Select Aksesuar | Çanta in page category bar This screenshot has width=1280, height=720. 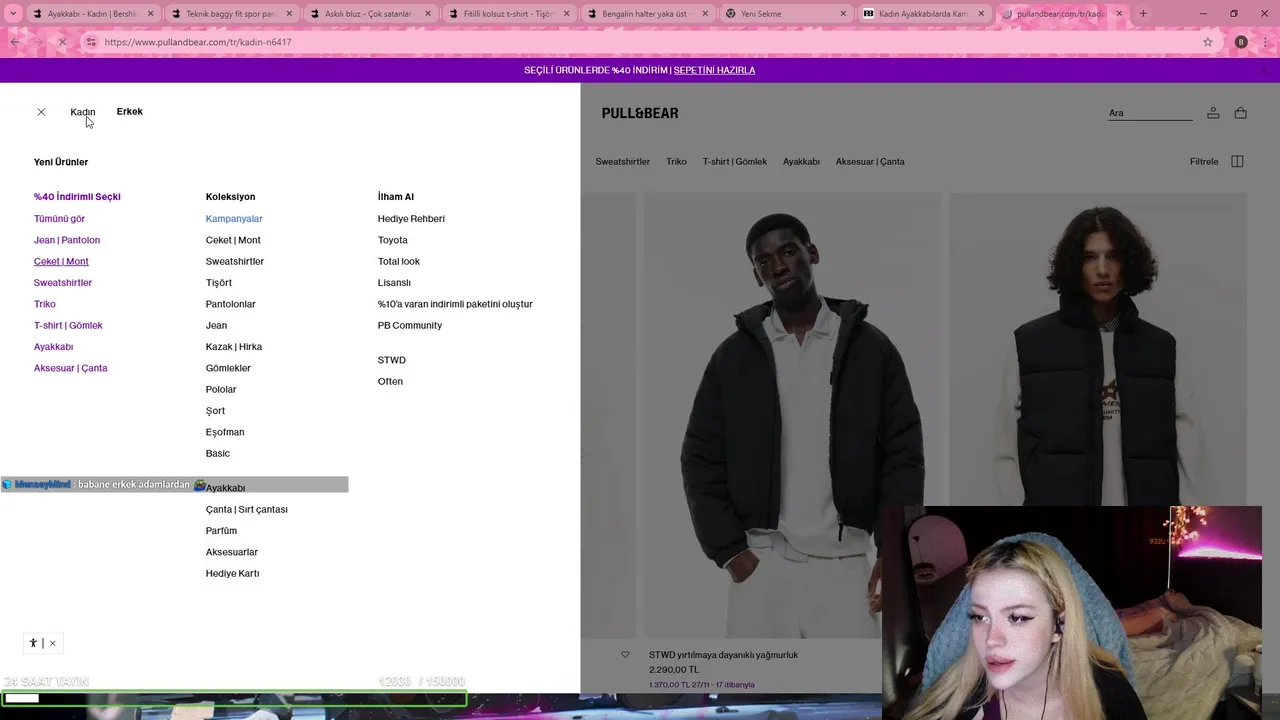coord(870,161)
